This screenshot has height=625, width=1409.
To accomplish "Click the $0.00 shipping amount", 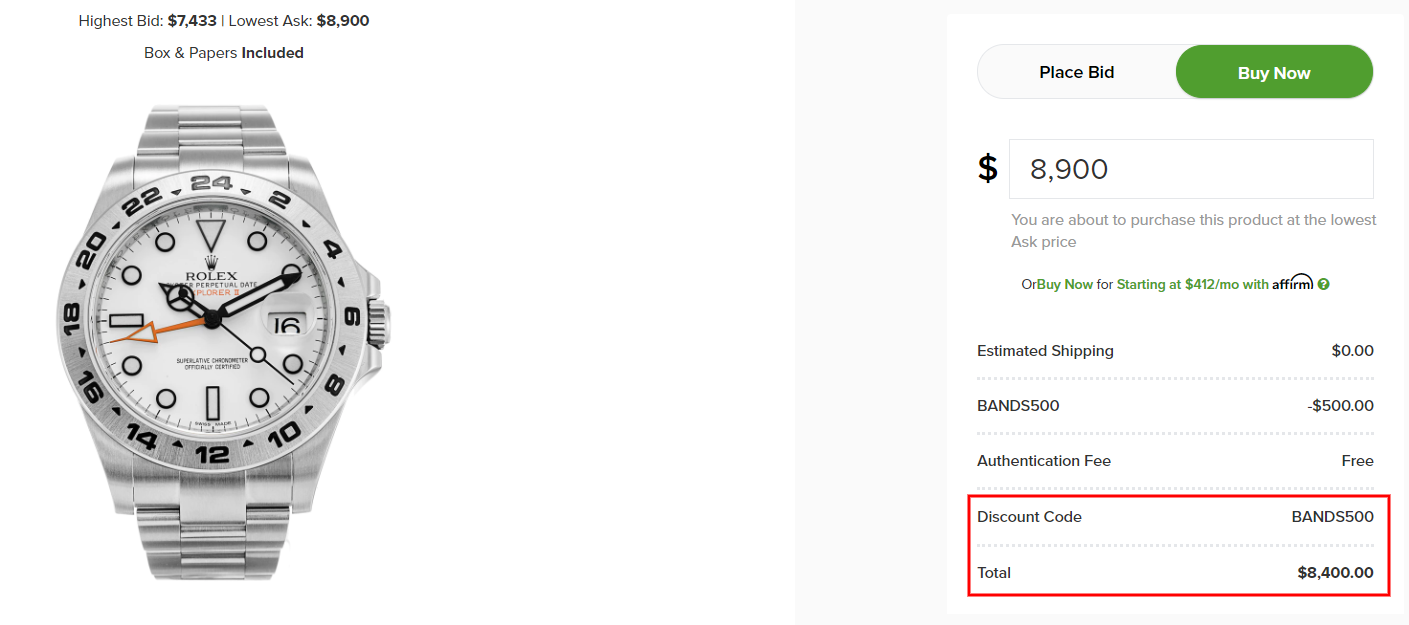I will coord(1352,351).
